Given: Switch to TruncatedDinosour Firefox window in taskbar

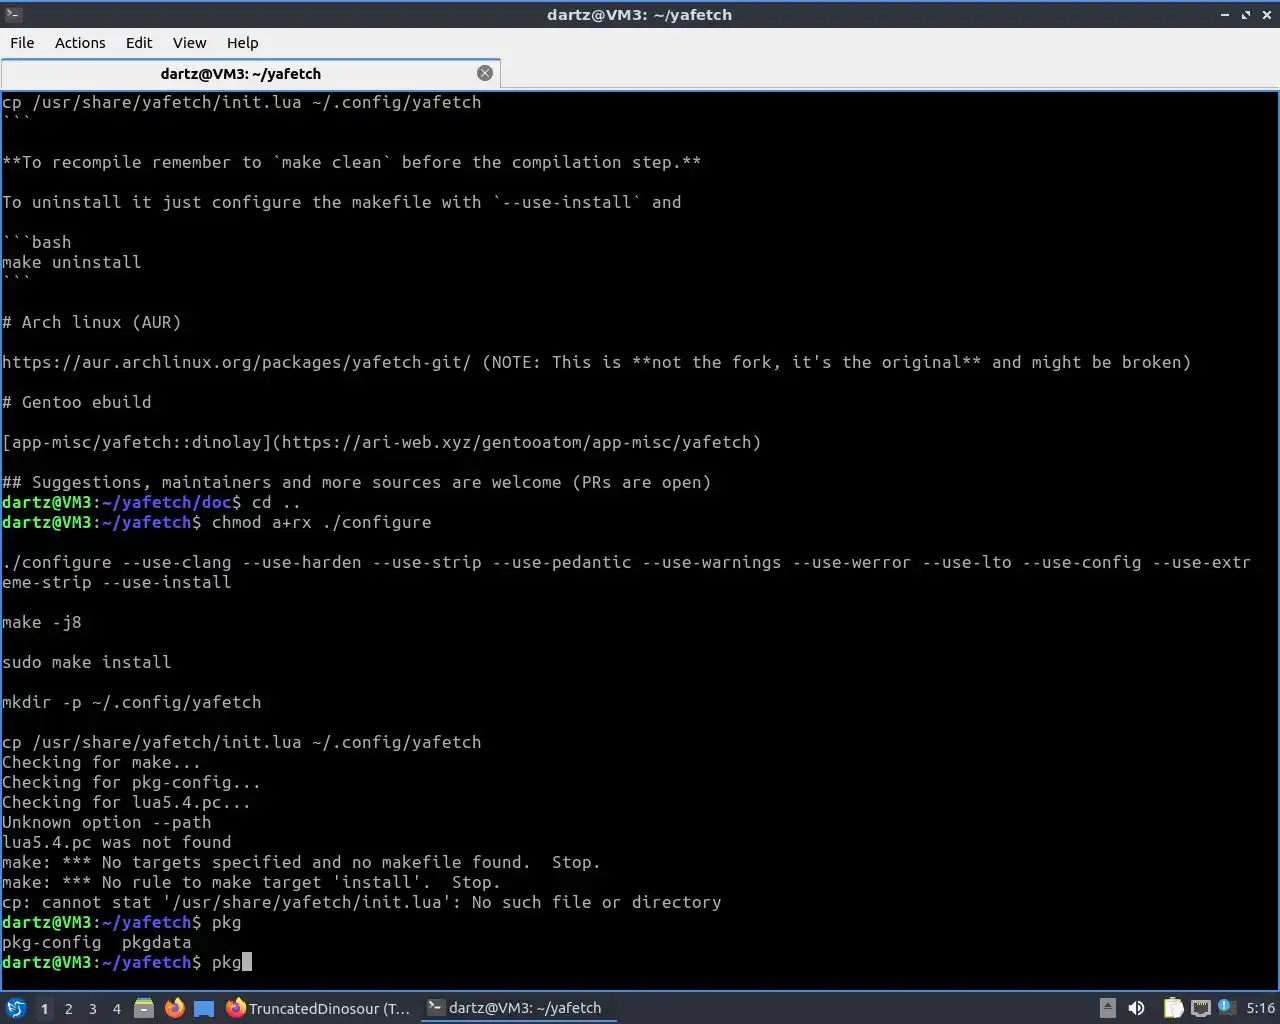Looking at the screenshot, I should click(x=319, y=1008).
